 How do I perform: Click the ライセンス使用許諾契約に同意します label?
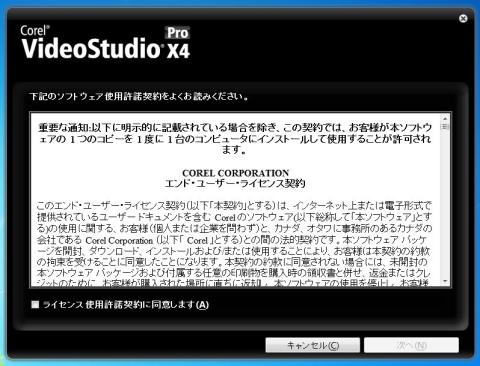(126, 305)
